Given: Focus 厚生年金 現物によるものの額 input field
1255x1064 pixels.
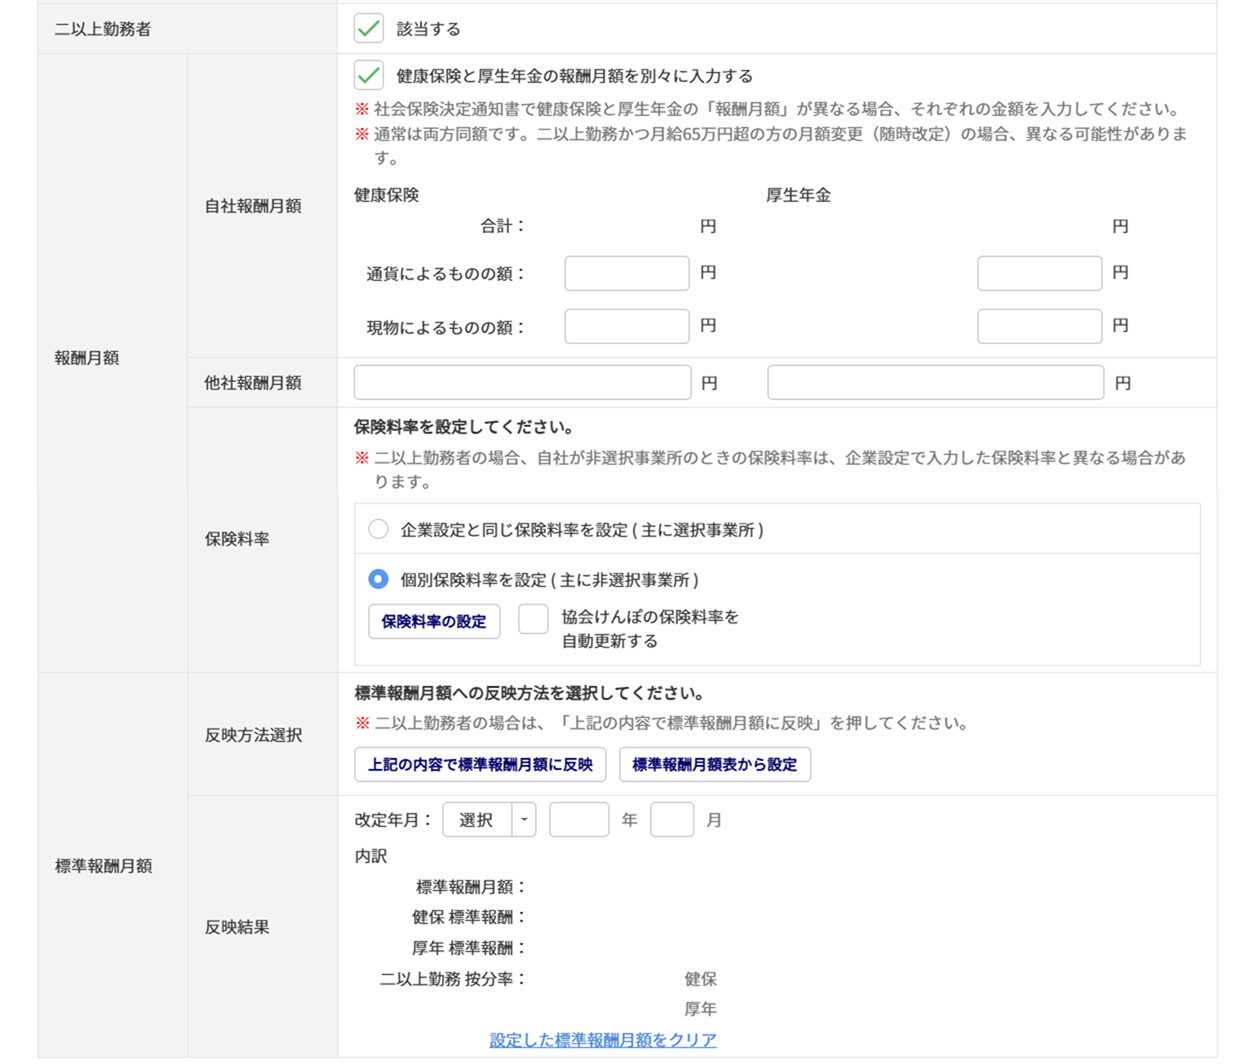Looking at the screenshot, I should [x=1039, y=327].
